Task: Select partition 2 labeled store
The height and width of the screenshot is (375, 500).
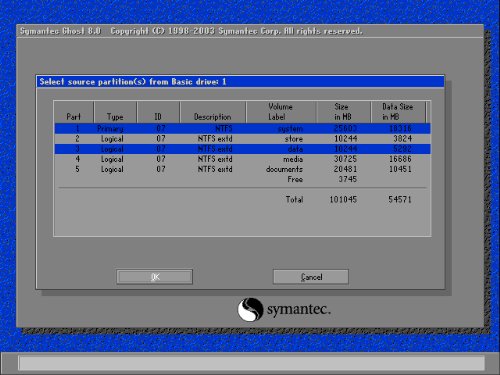Action: (x=243, y=139)
